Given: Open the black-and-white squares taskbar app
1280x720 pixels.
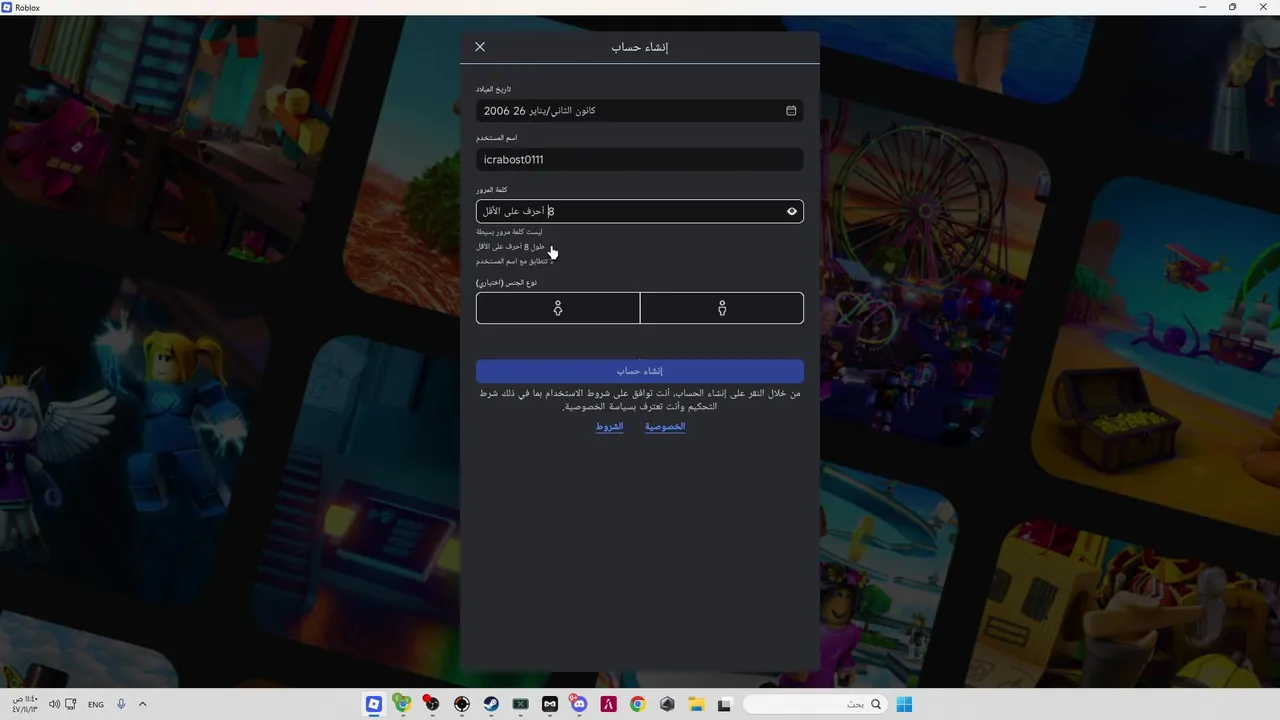Looking at the screenshot, I should pos(725,704).
